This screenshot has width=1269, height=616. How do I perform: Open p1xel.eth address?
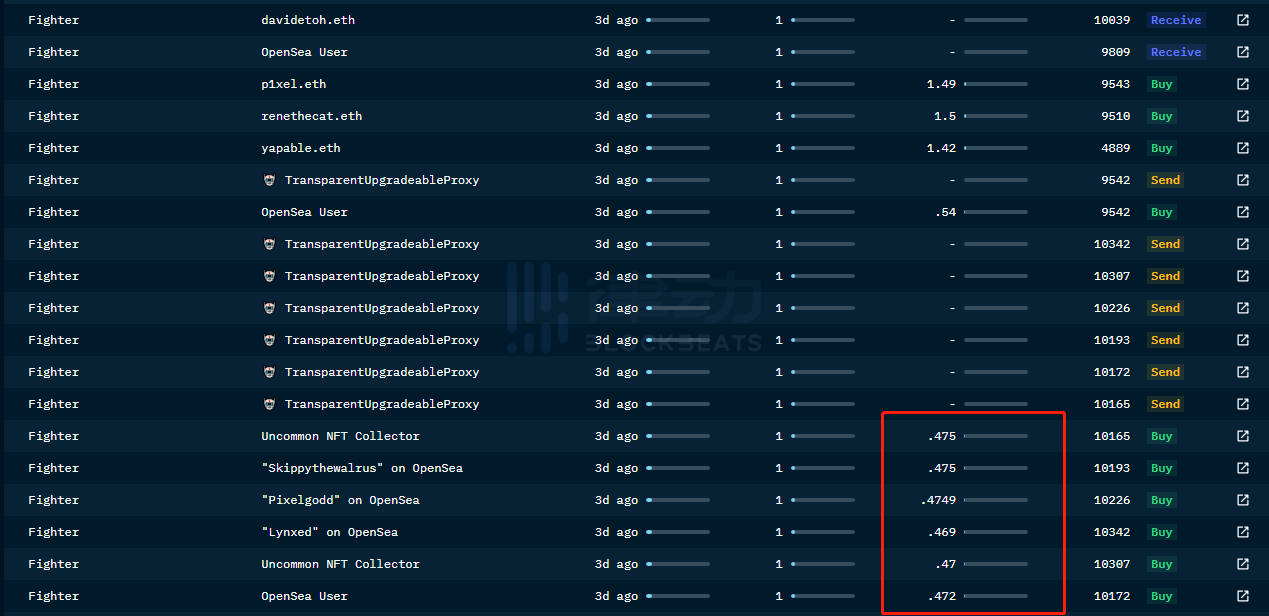[x=294, y=84]
